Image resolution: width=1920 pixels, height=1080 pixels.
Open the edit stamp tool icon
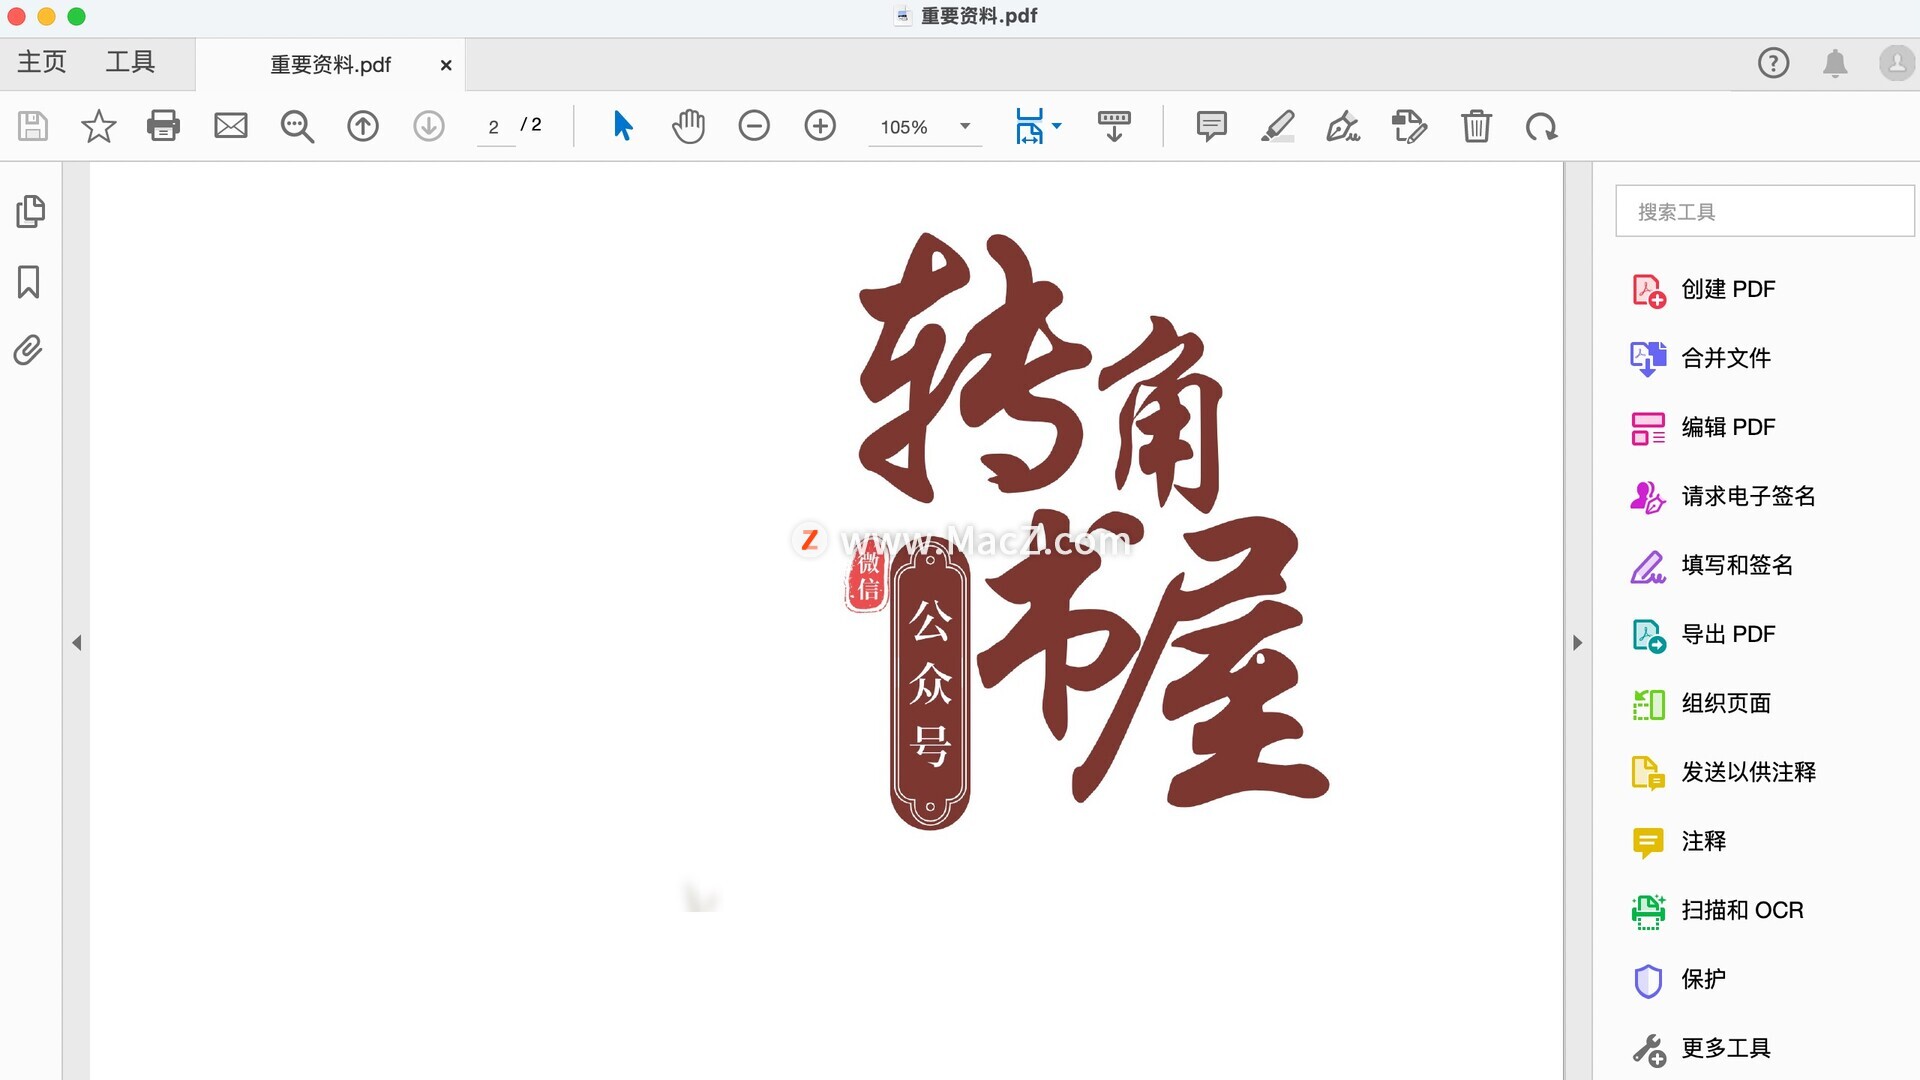[1409, 127]
